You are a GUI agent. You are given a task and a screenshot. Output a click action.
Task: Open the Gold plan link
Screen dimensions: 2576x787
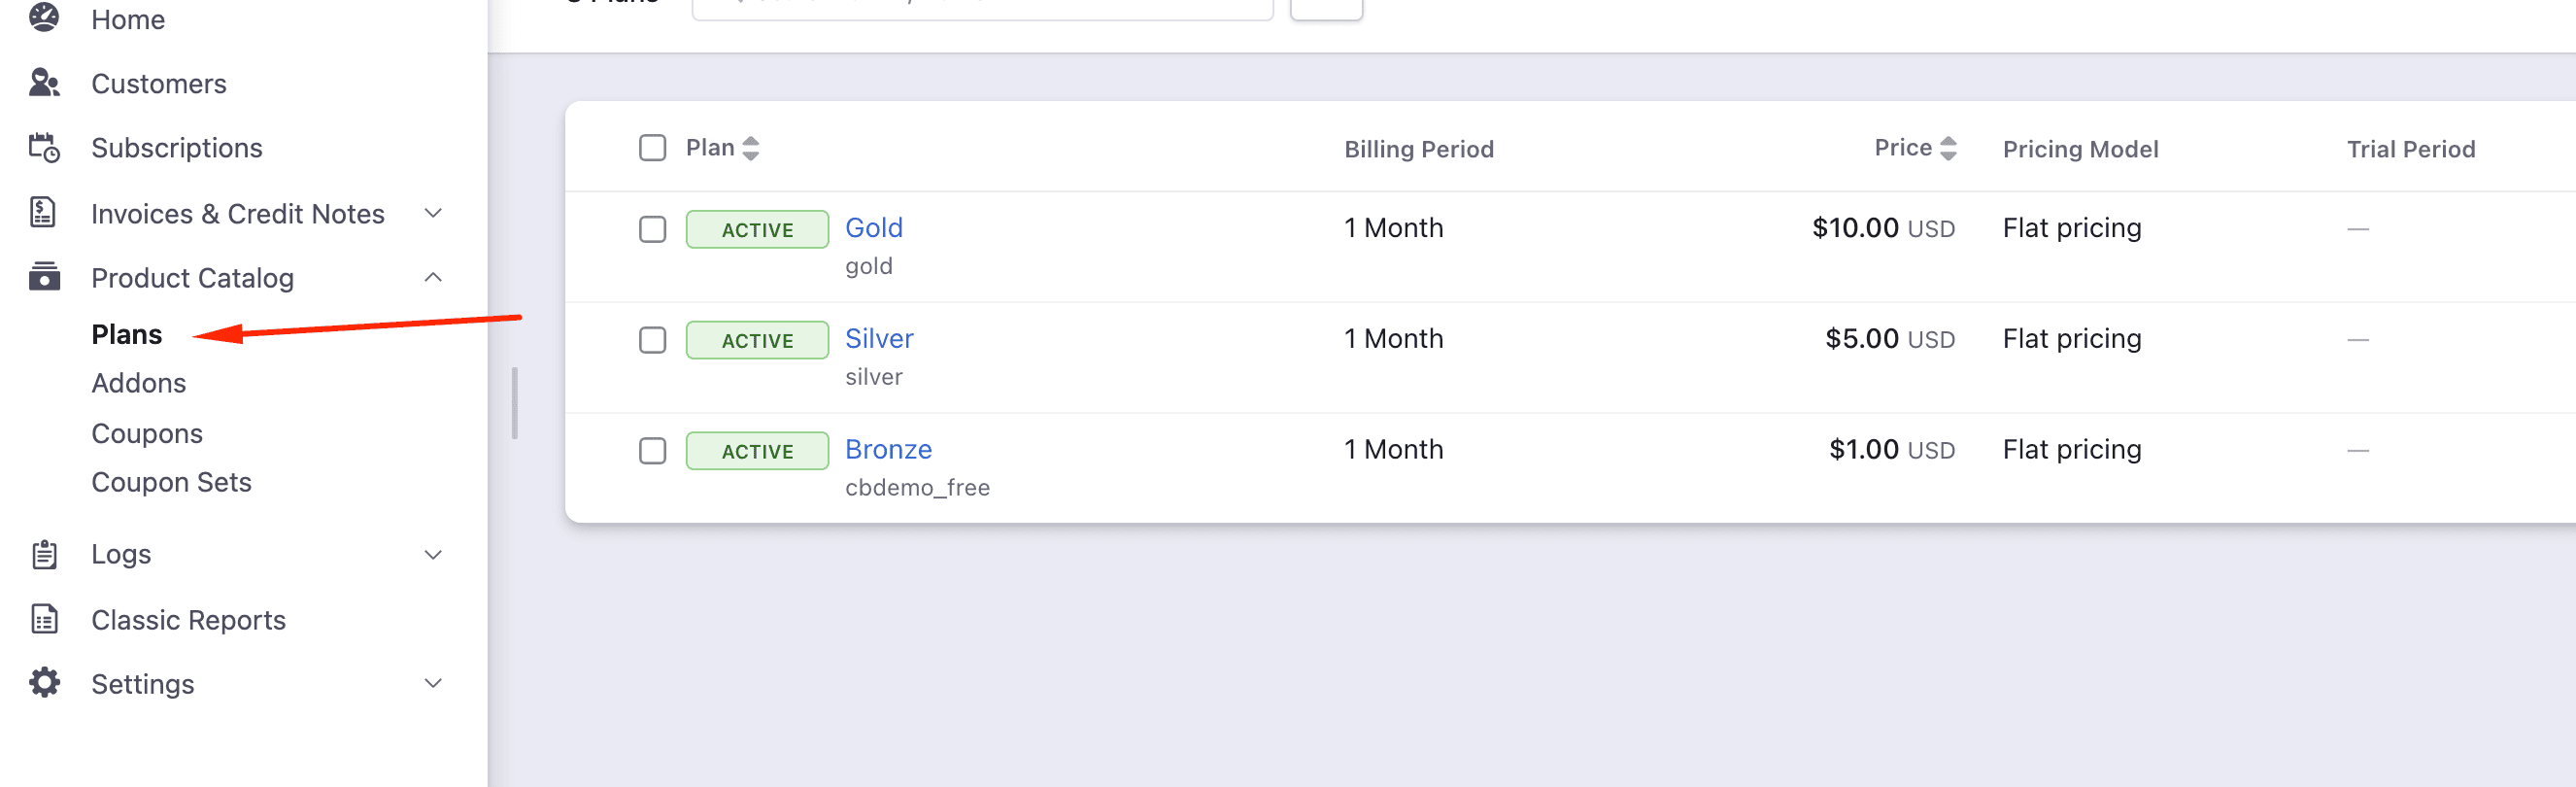coord(874,228)
